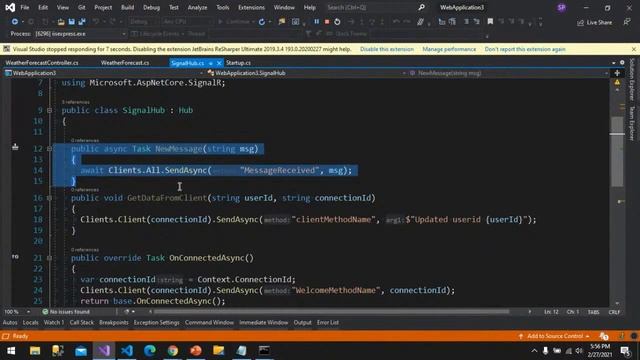
Task: Open the NewMessage(string msg) member dropdown
Action: coord(509,73)
